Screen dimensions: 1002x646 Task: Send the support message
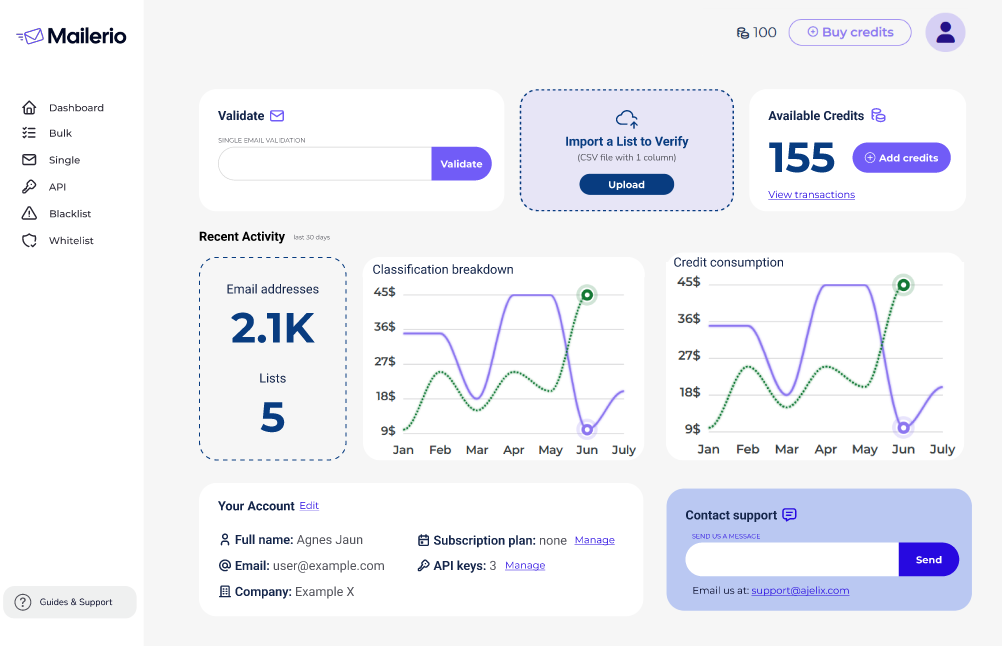tap(929, 560)
